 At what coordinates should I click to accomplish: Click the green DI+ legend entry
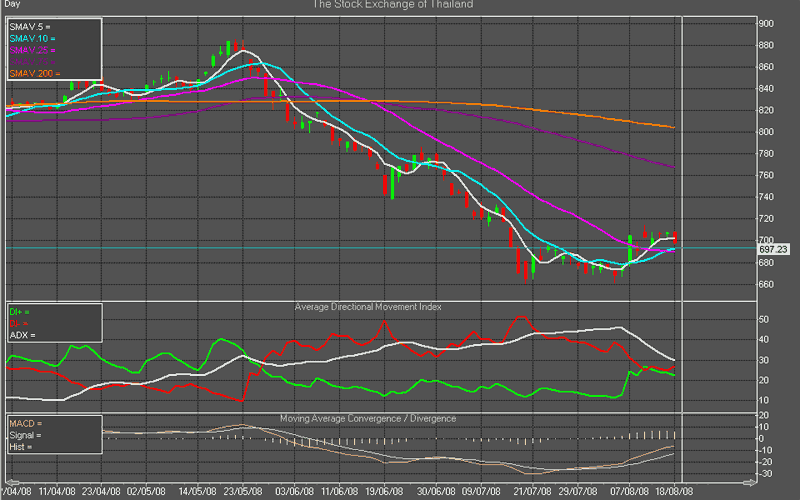[x=19, y=312]
